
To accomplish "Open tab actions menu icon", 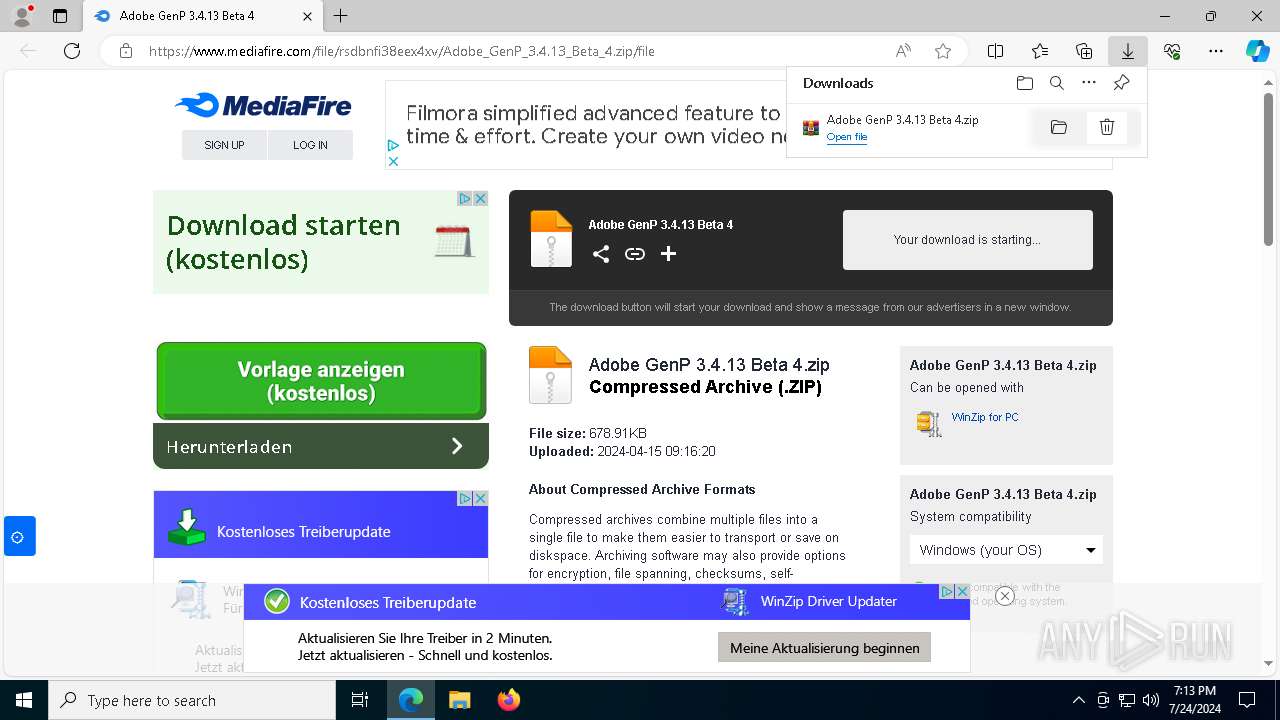I will coord(60,16).
